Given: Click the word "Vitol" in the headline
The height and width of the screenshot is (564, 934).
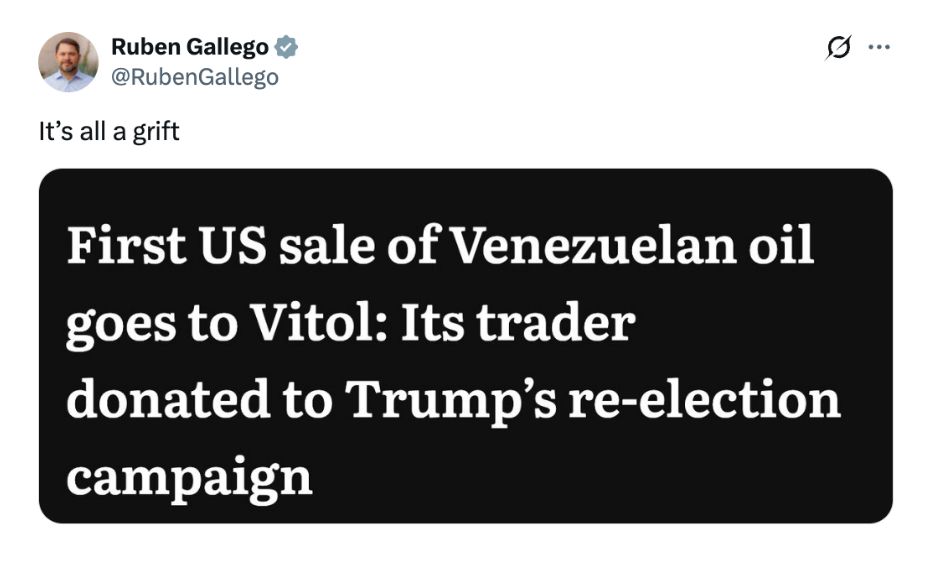Looking at the screenshot, I should coord(321,322).
